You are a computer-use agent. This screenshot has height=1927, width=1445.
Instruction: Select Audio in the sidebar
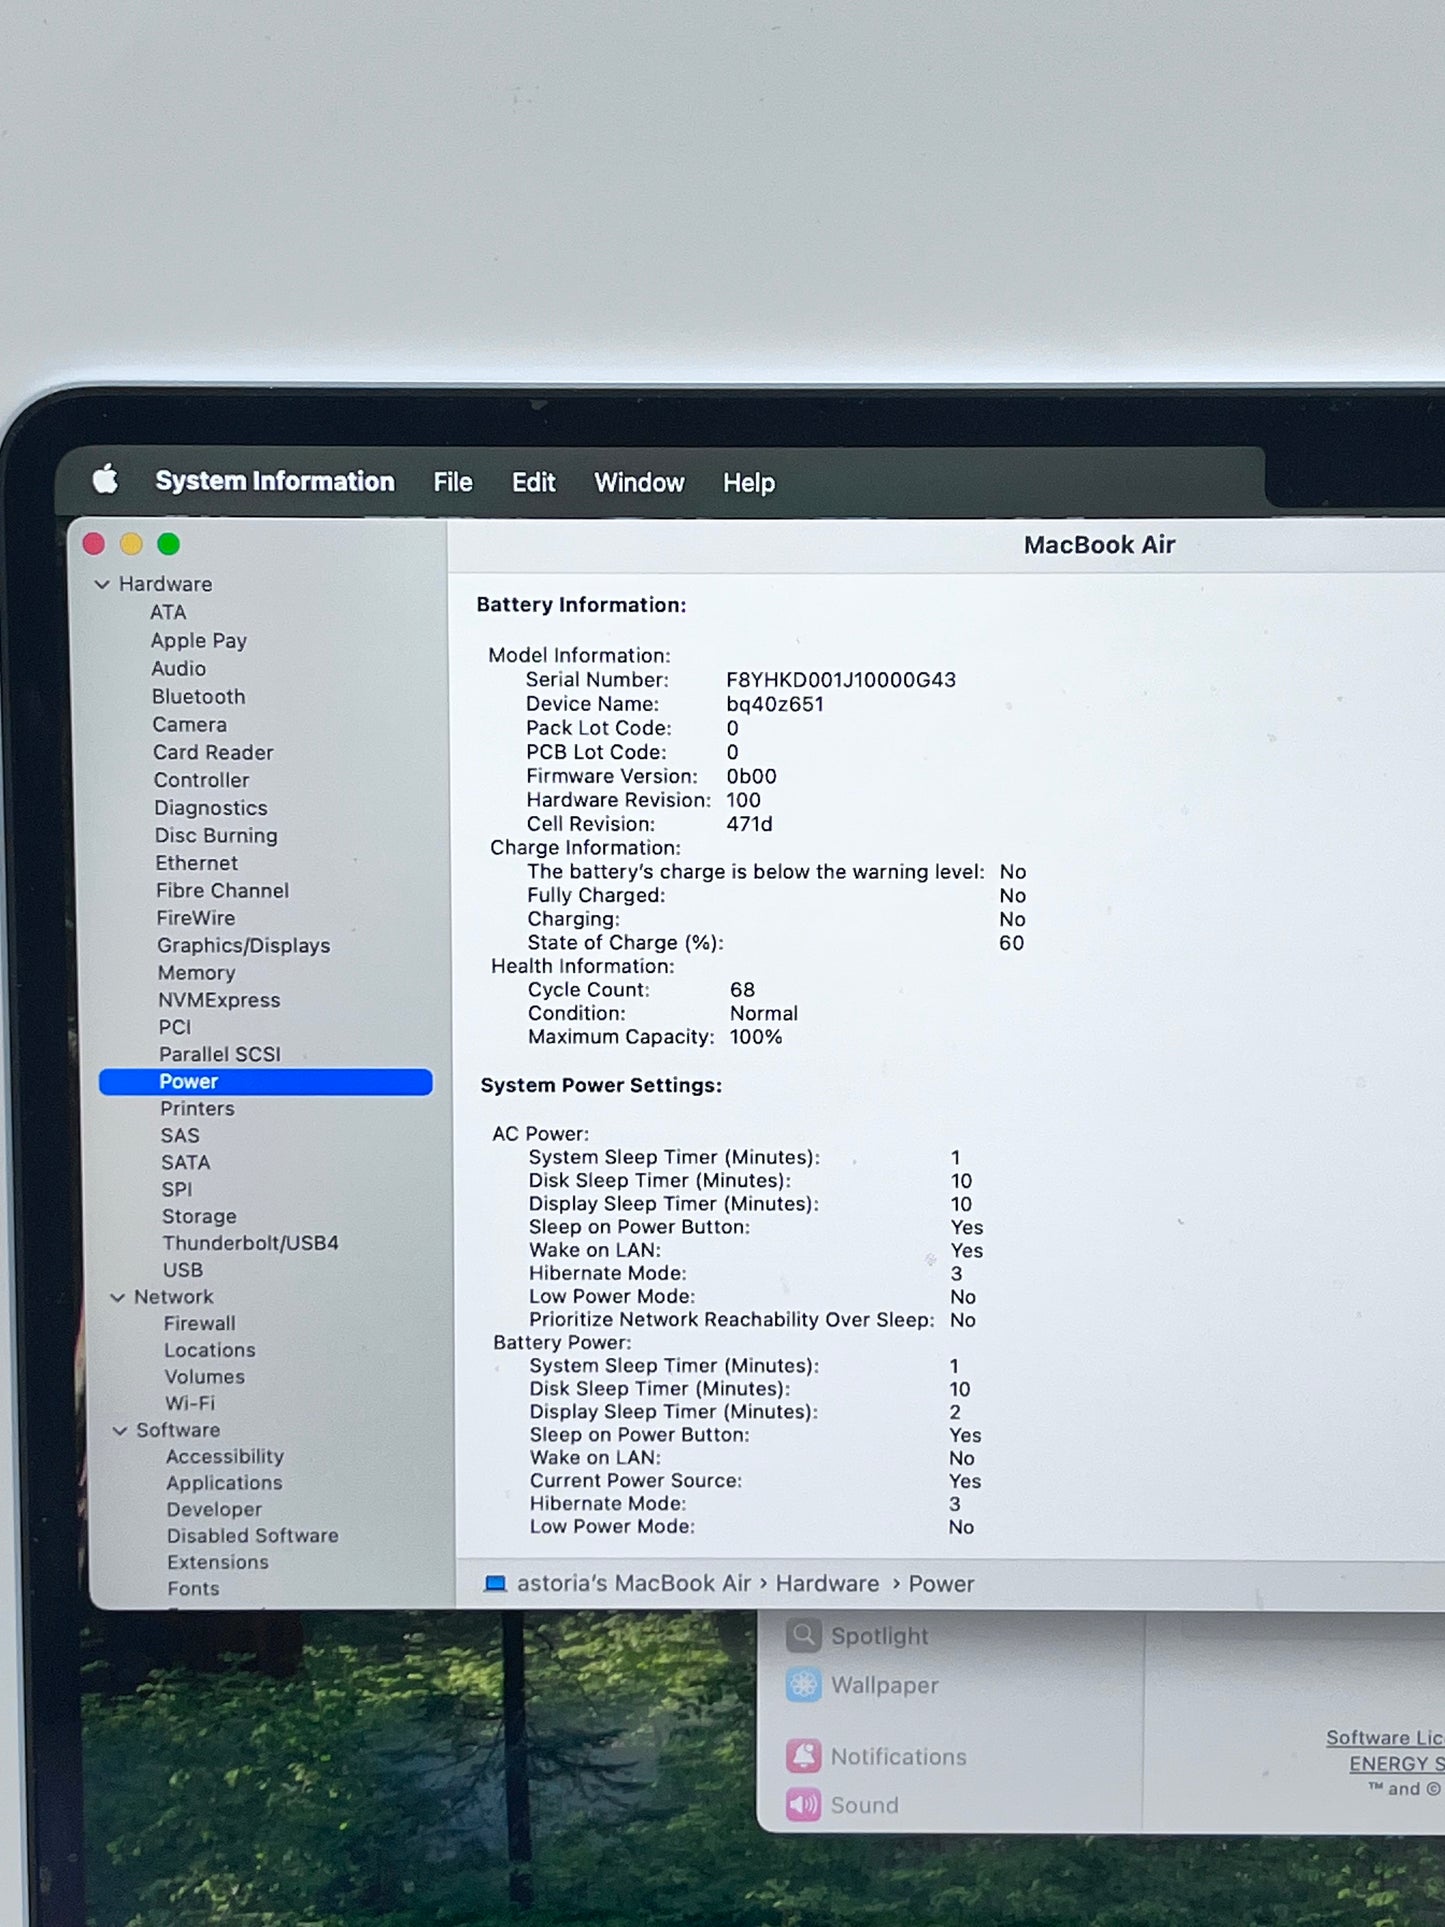tap(179, 668)
